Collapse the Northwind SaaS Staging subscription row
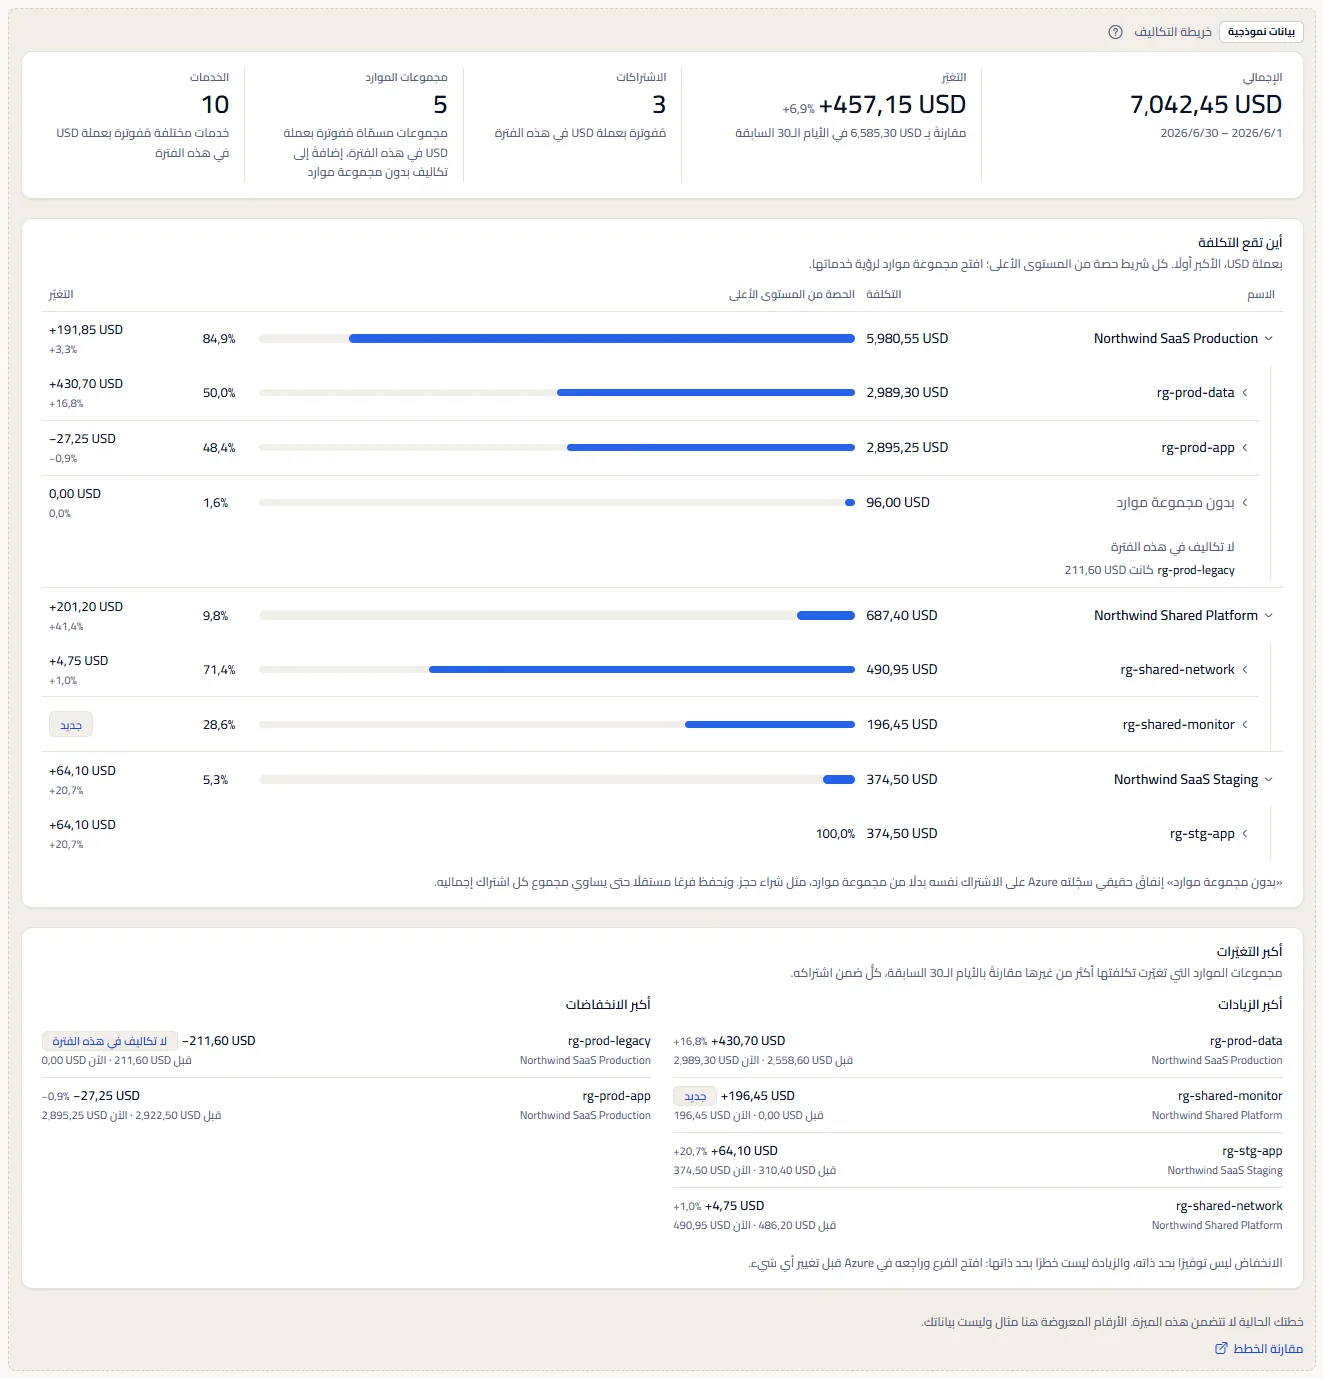 coord(1269,780)
